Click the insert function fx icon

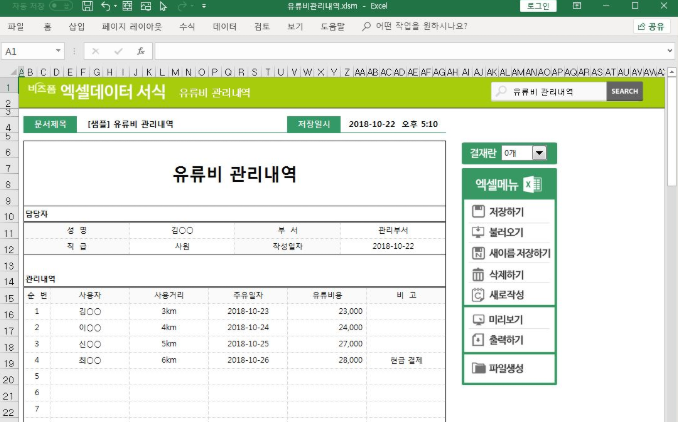141,51
